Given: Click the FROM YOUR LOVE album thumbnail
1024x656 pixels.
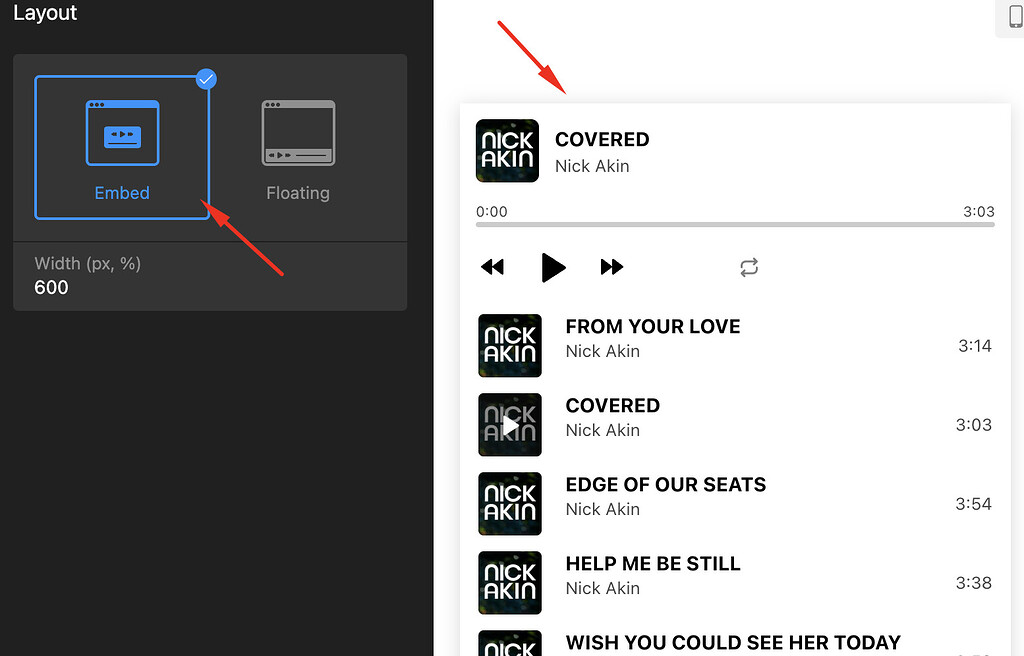Looking at the screenshot, I should pyautogui.click(x=509, y=345).
